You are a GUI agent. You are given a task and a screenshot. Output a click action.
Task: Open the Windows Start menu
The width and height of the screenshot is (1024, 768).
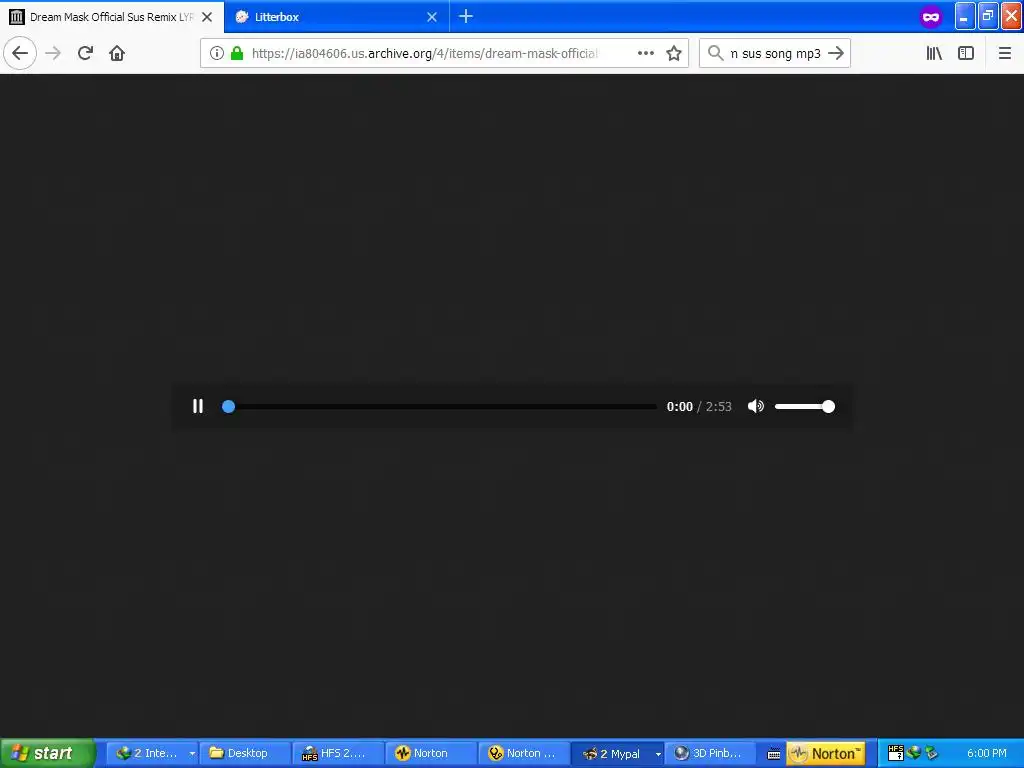[x=48, y=753]
